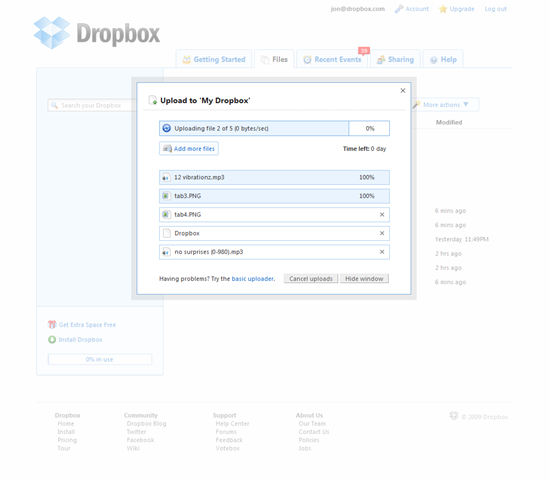Click the jon@dropbox.com email text

click(x=358, y=9)
